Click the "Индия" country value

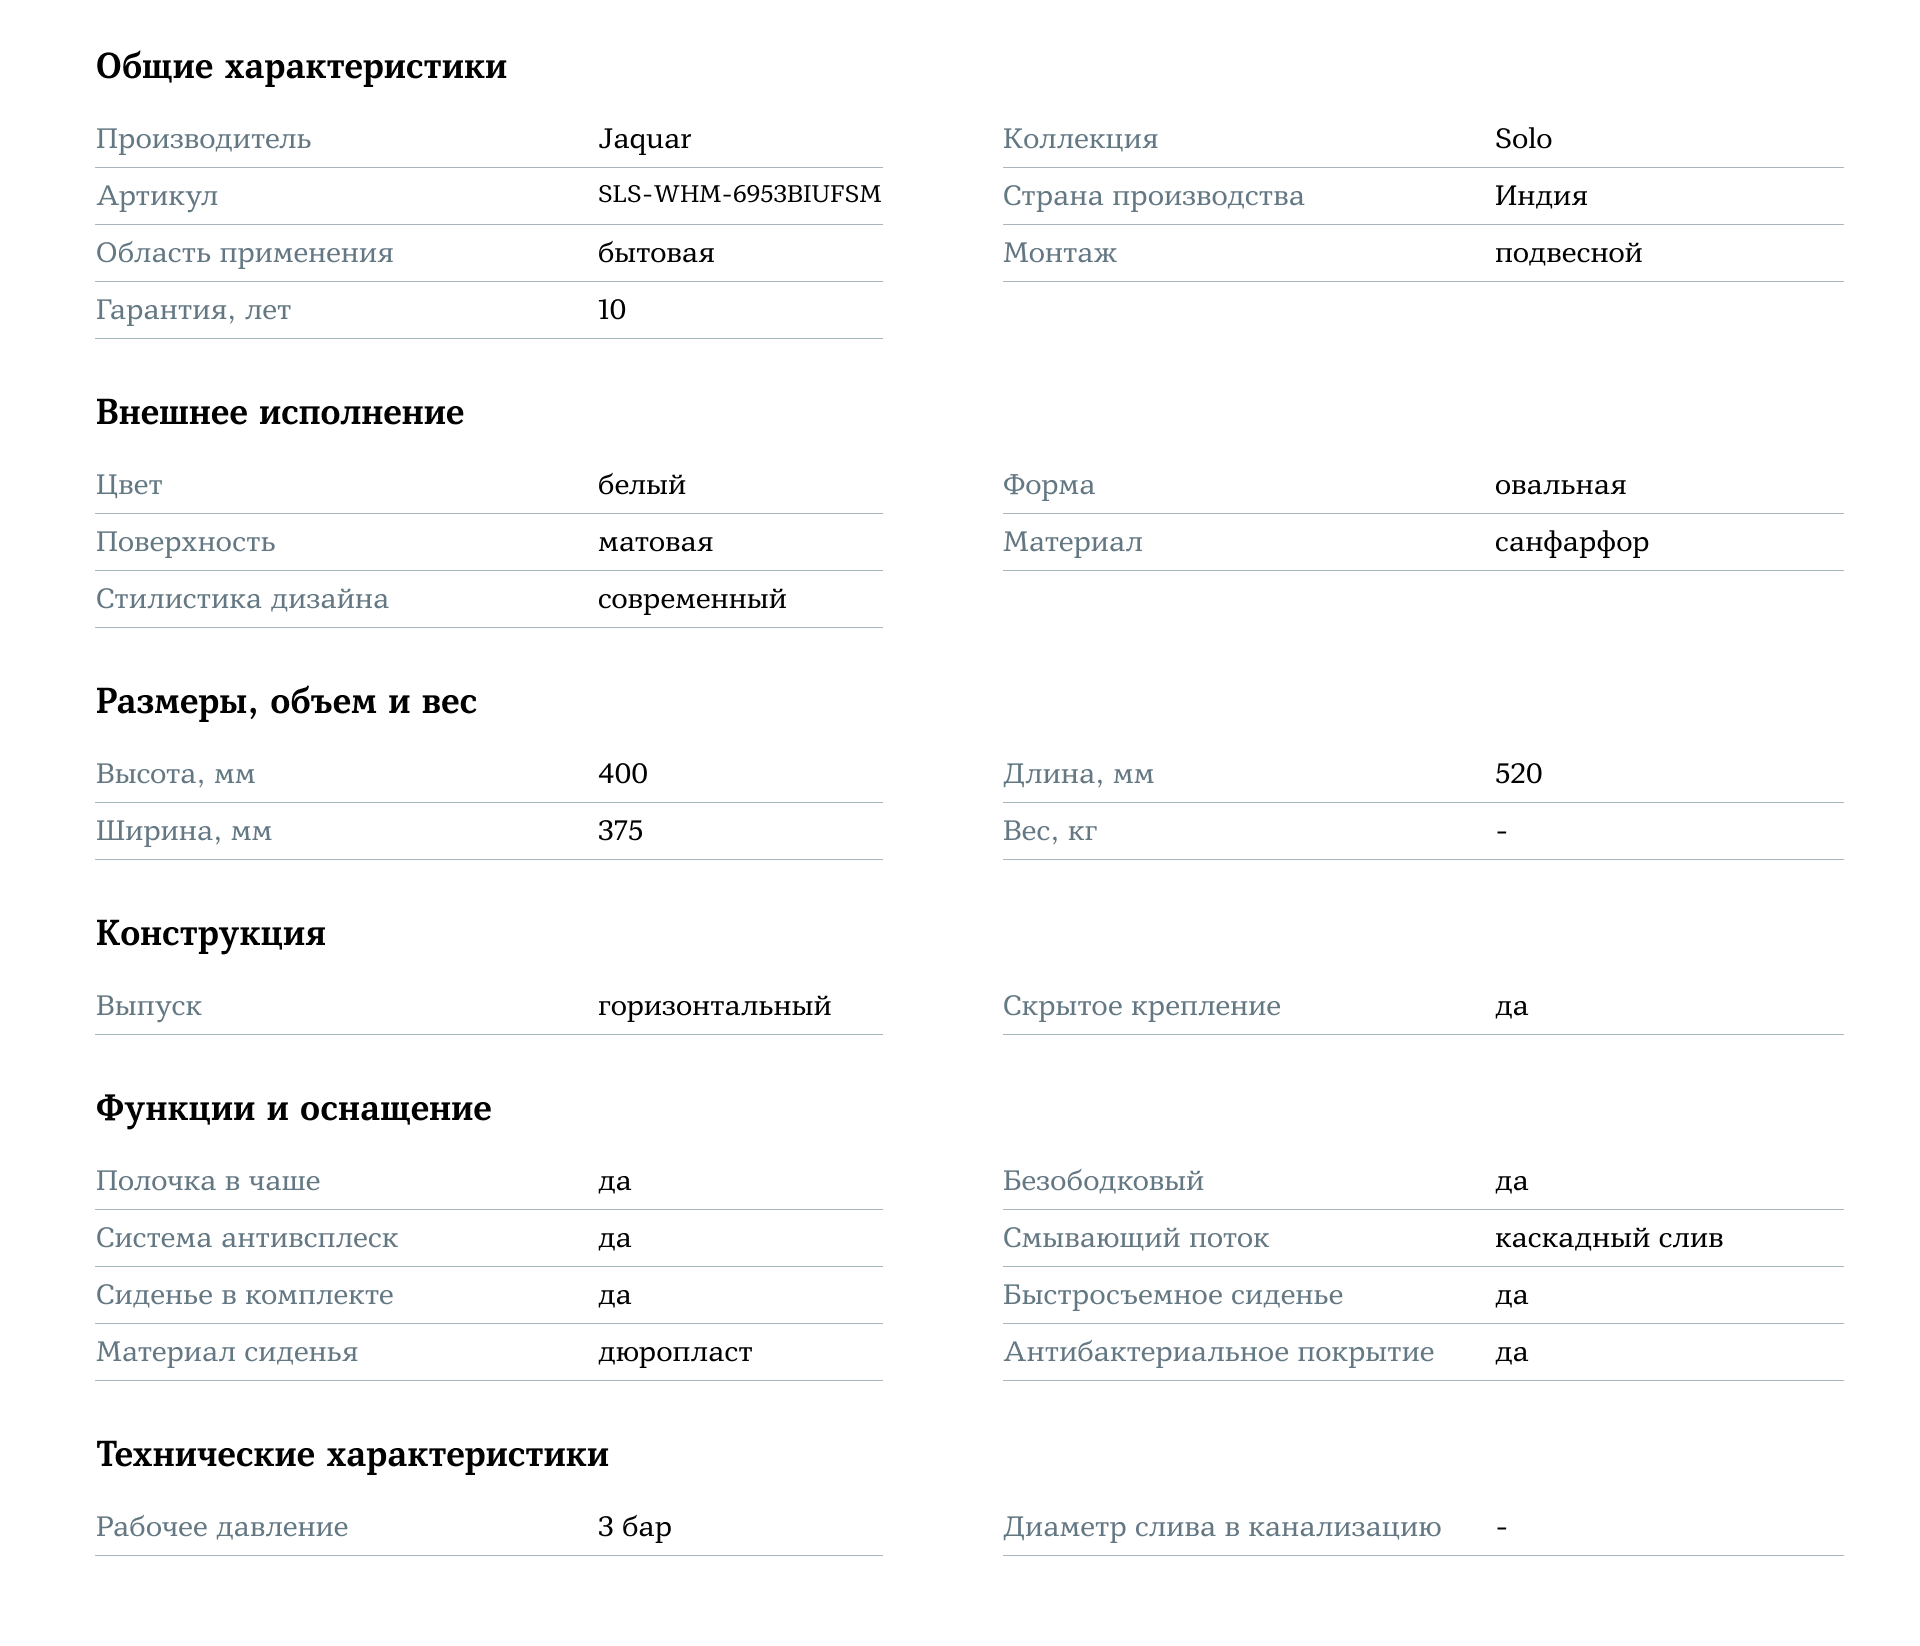(x=1541, y=196)
